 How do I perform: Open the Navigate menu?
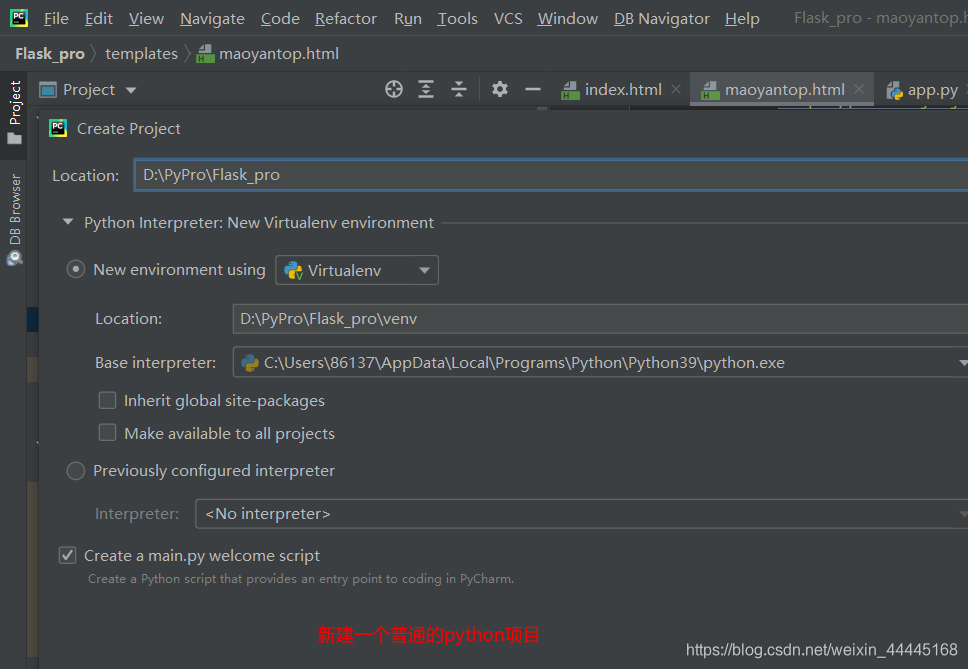(x=212, y=19)
